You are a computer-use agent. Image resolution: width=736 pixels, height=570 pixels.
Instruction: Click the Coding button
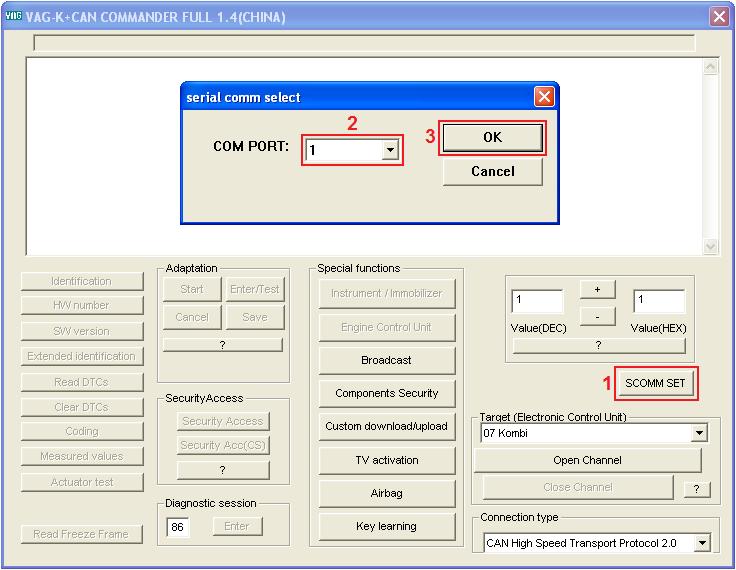pyautogui.click(x=82, y=431)
